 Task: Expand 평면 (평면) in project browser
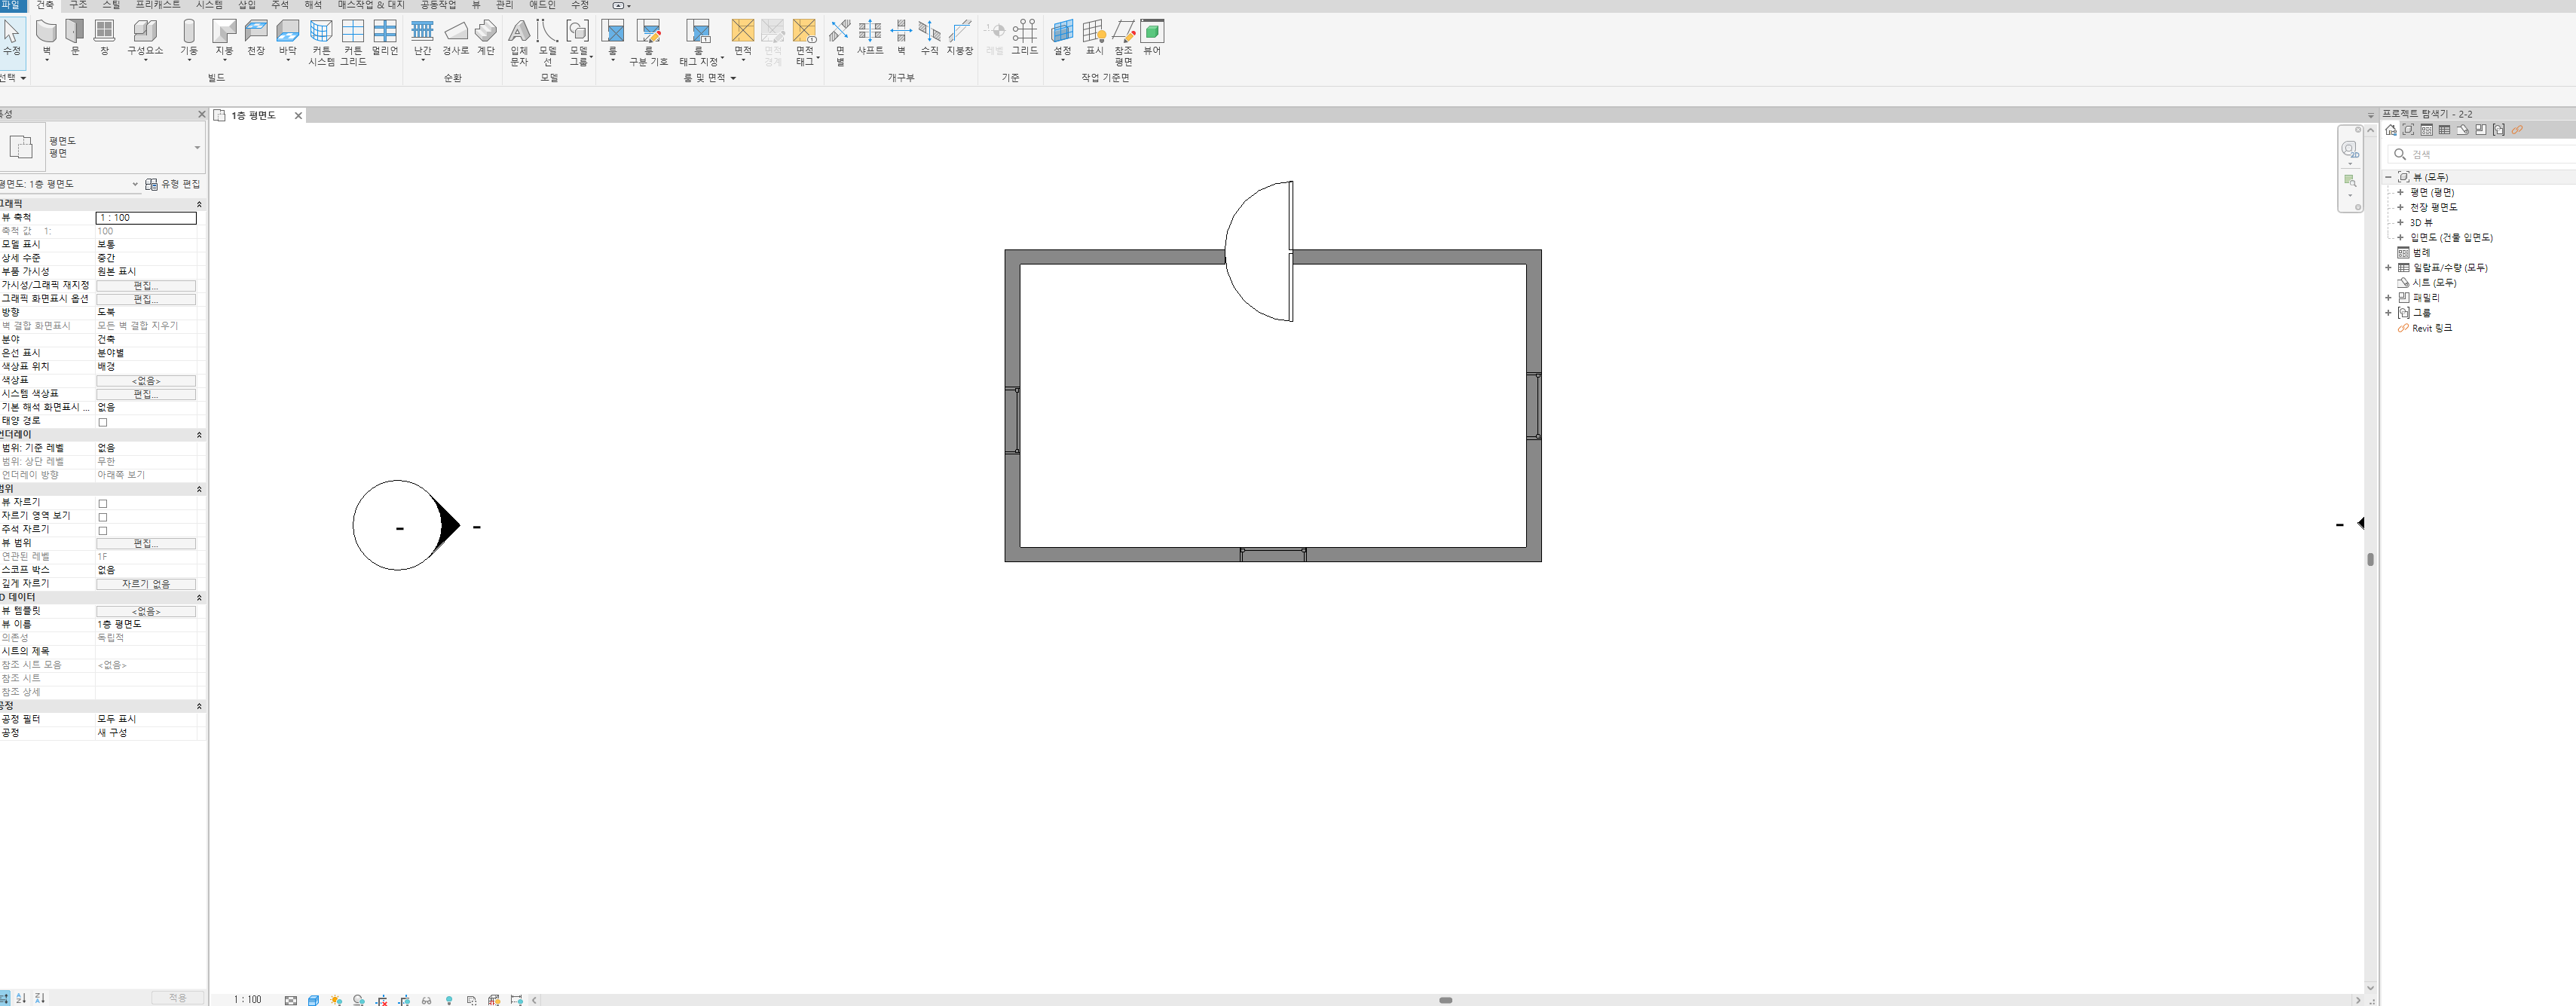[2400, 192]
